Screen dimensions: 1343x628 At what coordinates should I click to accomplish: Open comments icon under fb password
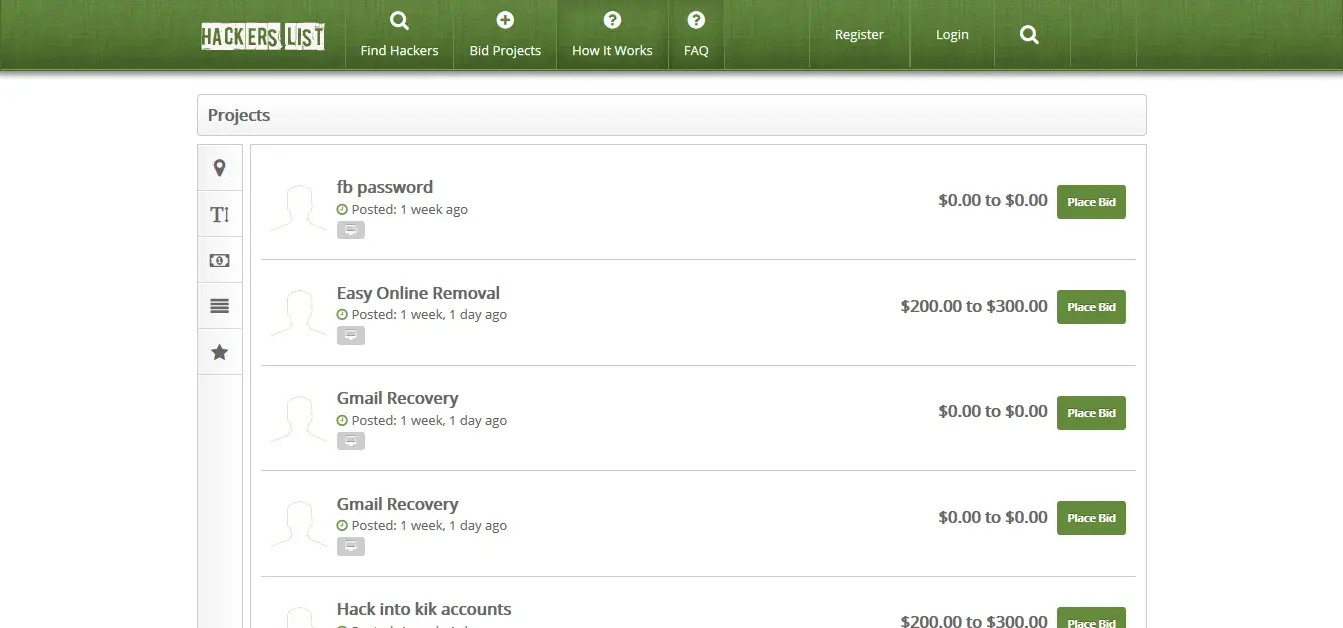(x=350, y=229)
